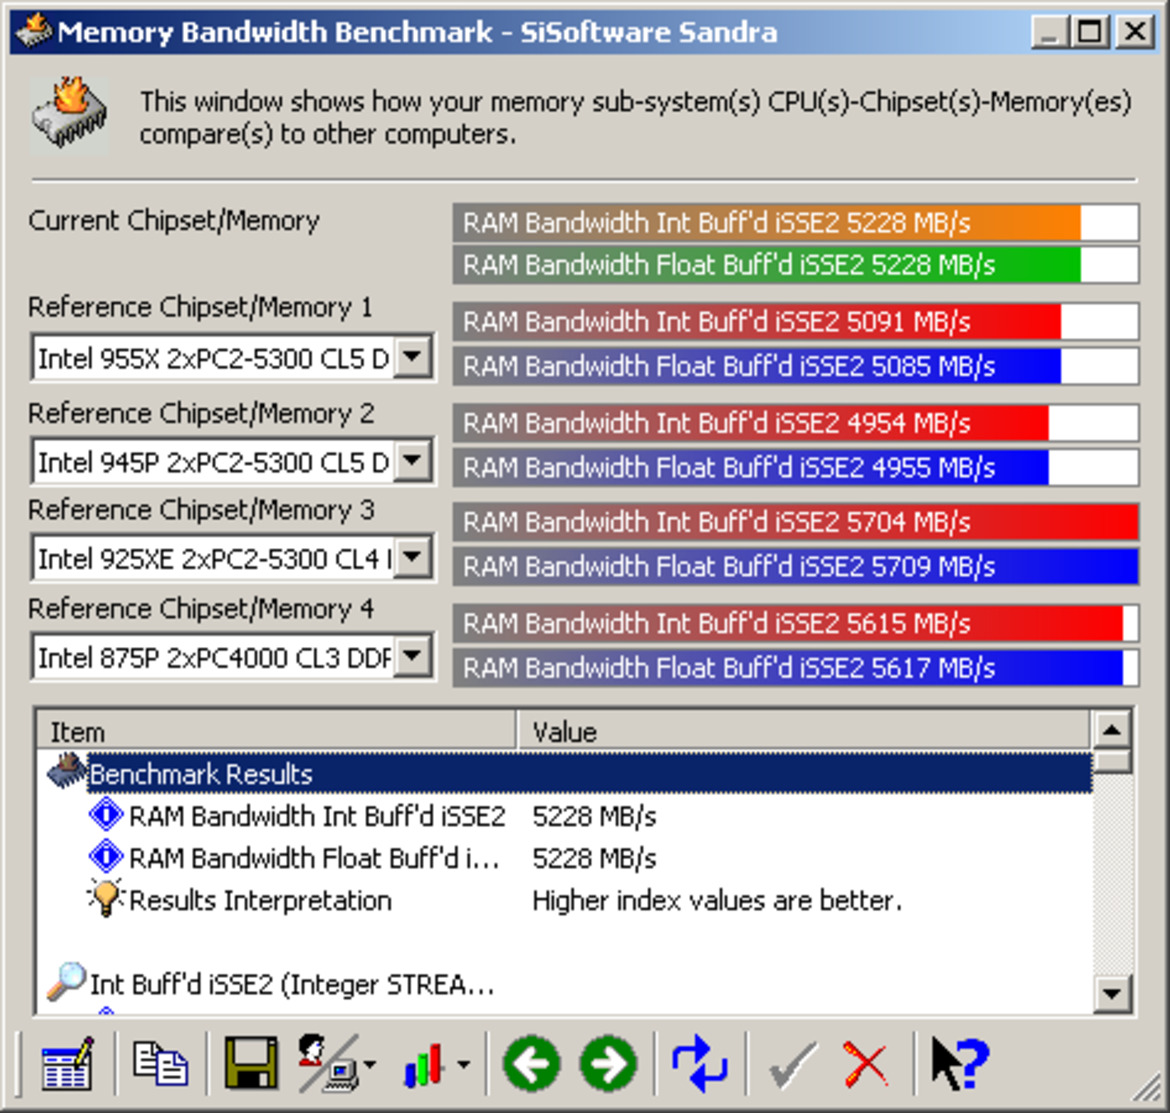Click the orange current Int 5228 MB/s bar
1170x1113 pixels.
pos(795,222)
